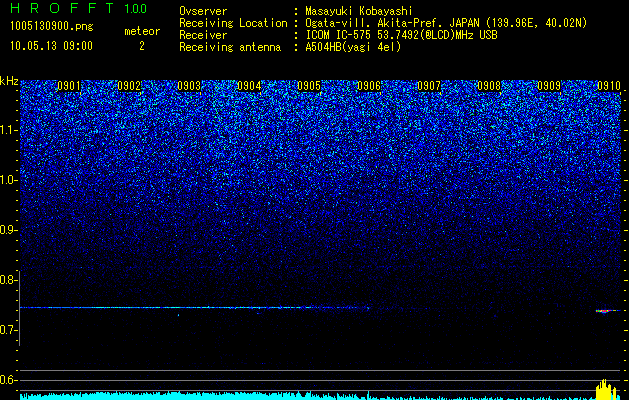This screenshot has height=400, width=629.
Task: Select the filename 1005130900.png
Action: click(52, 27)
